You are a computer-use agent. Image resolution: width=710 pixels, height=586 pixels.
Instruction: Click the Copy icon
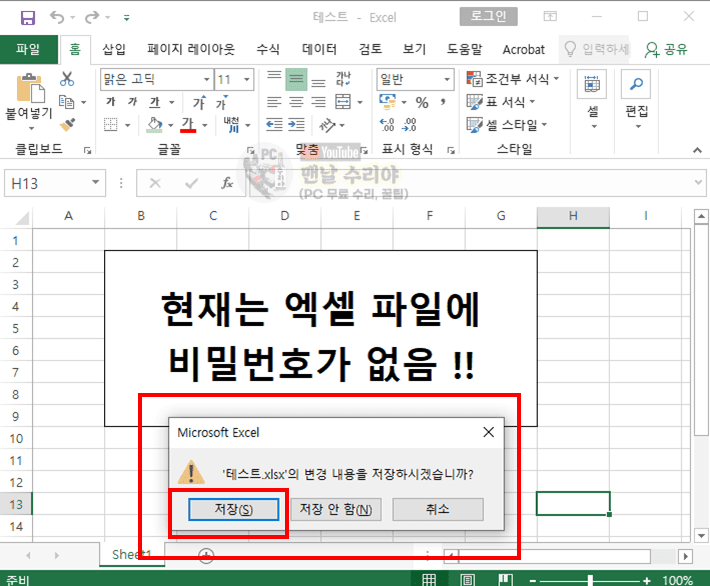[x=67, y=102]
